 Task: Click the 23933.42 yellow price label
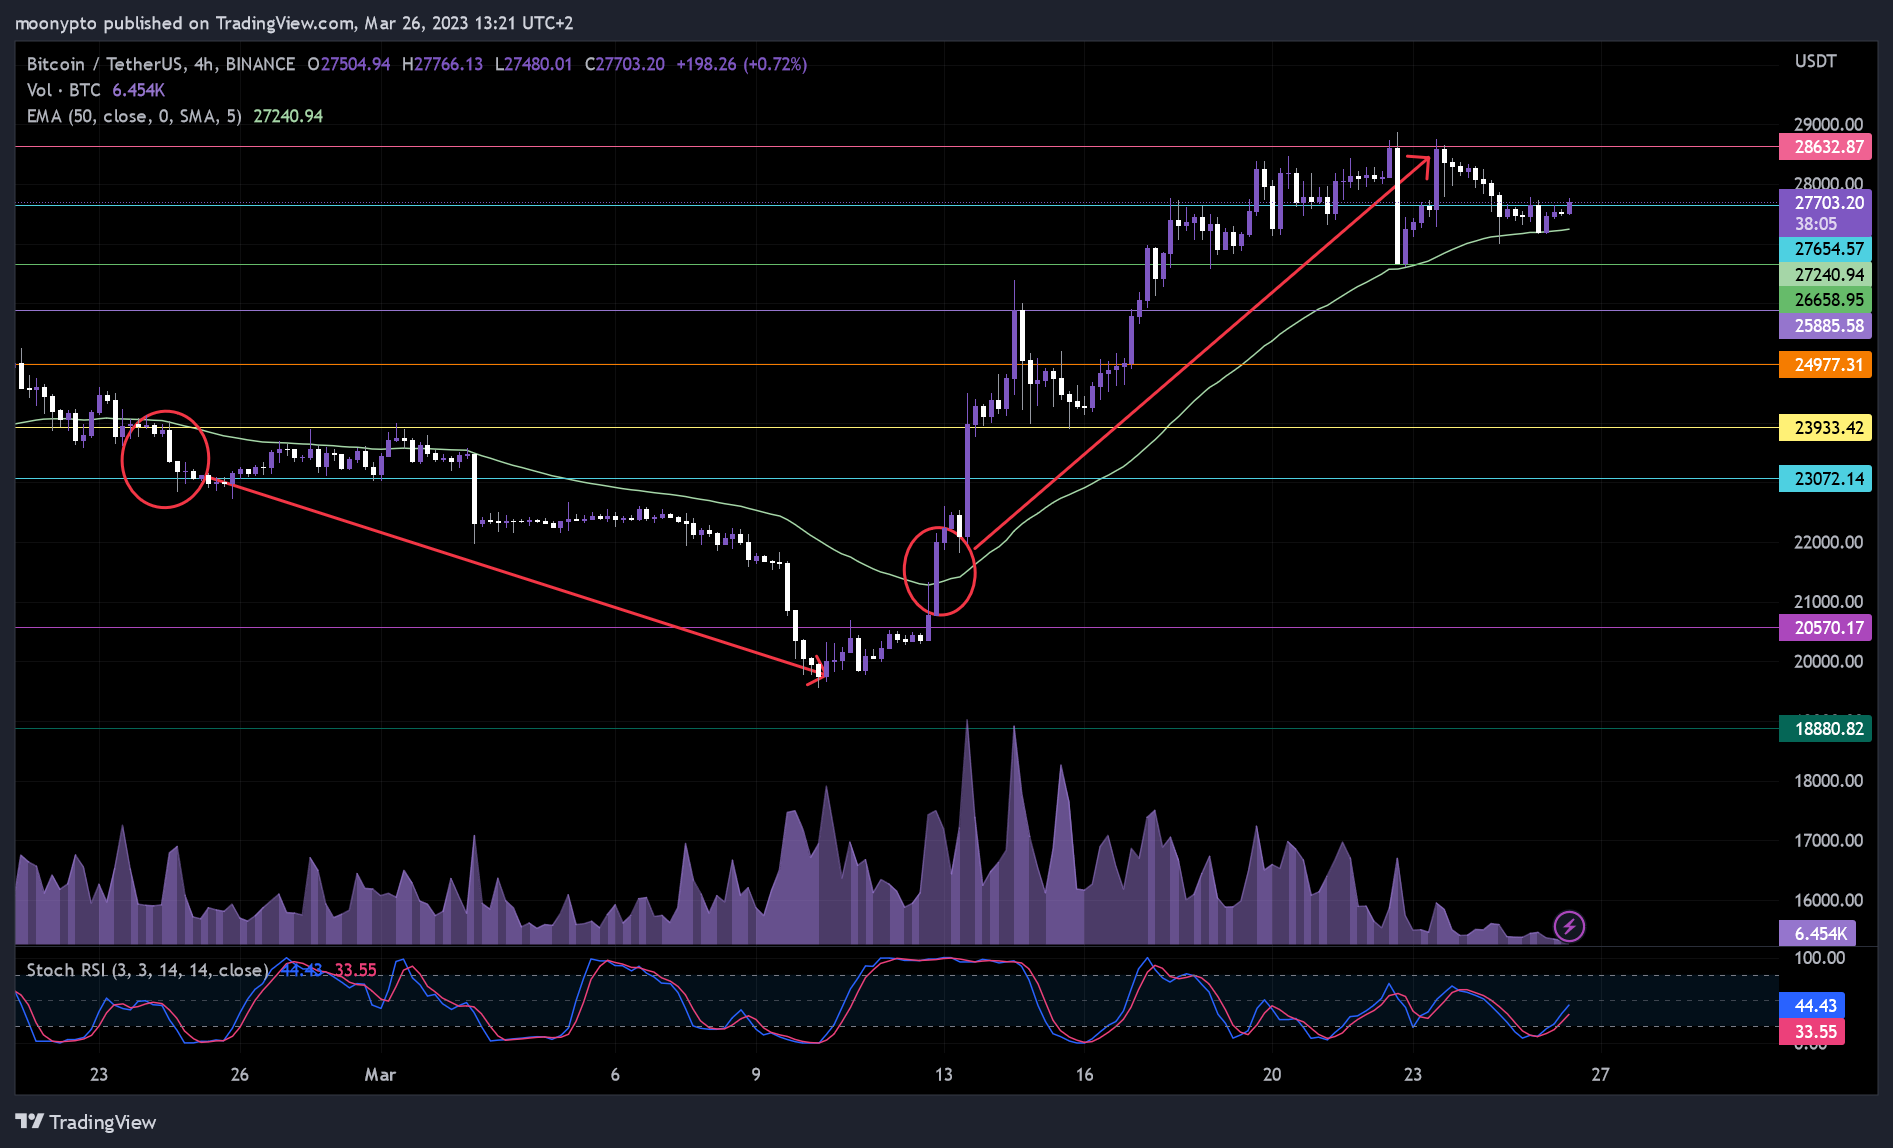pos(1825,428)
